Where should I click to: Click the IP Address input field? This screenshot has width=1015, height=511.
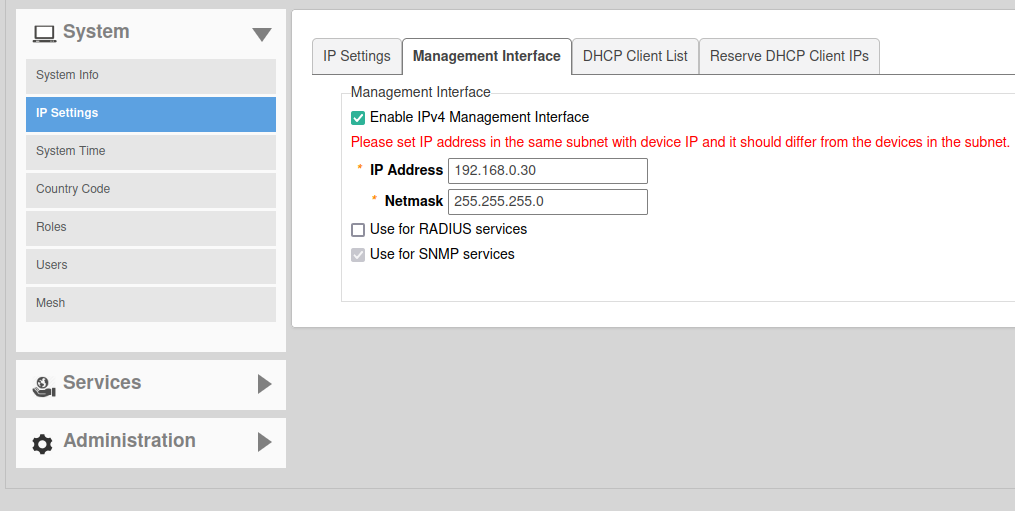[x=548, y=171]
